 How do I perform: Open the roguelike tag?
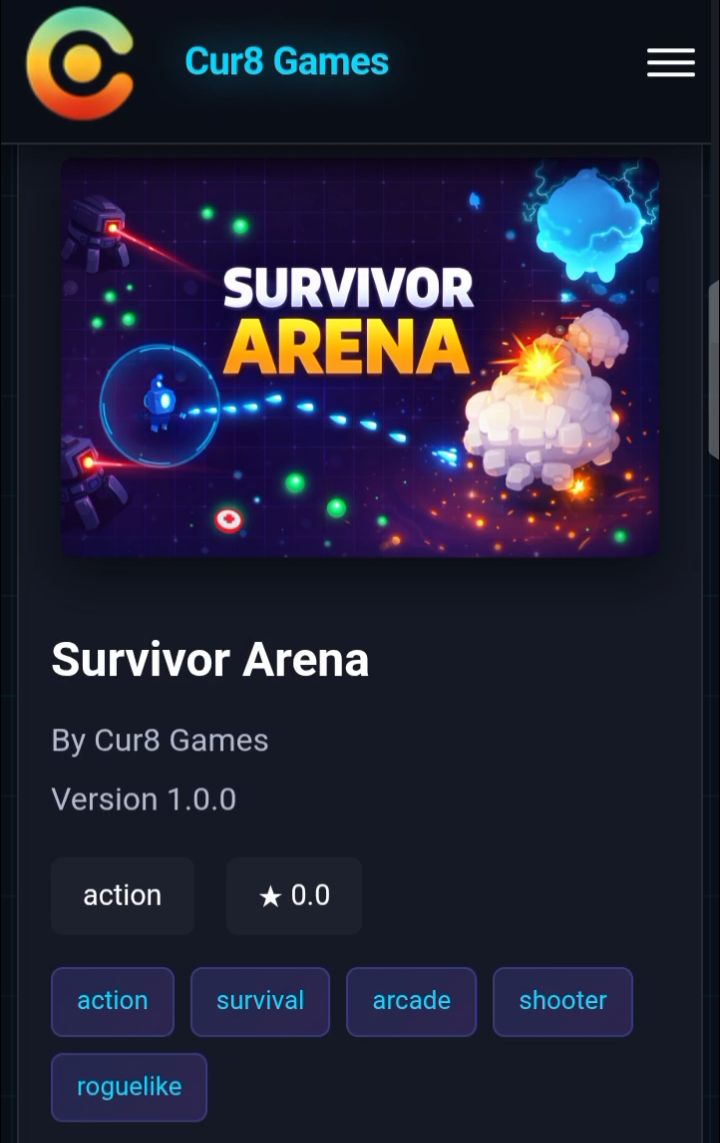129,1087
